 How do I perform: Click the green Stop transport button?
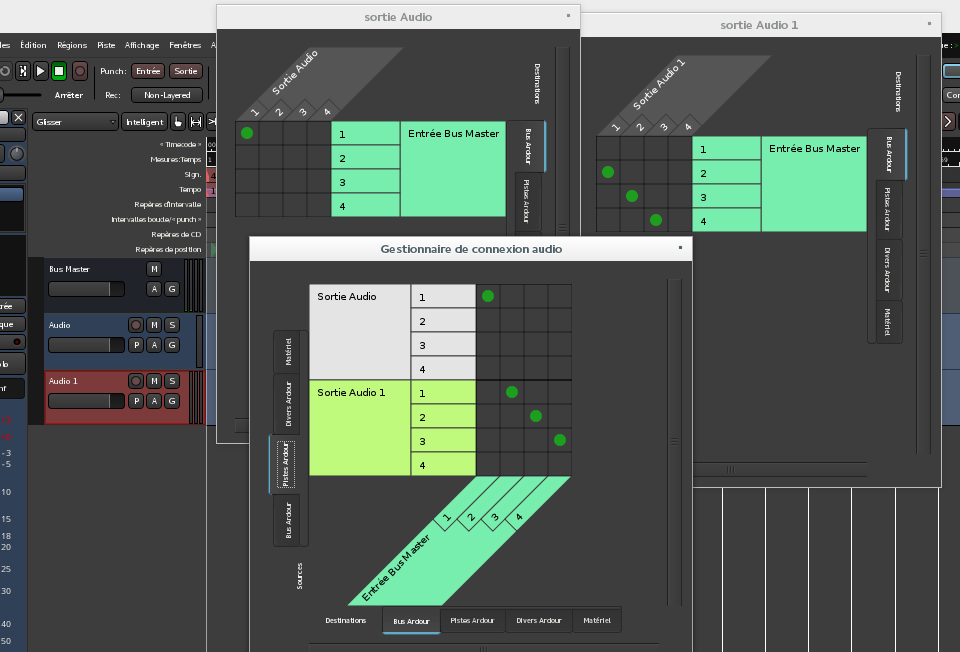(59, 71)
